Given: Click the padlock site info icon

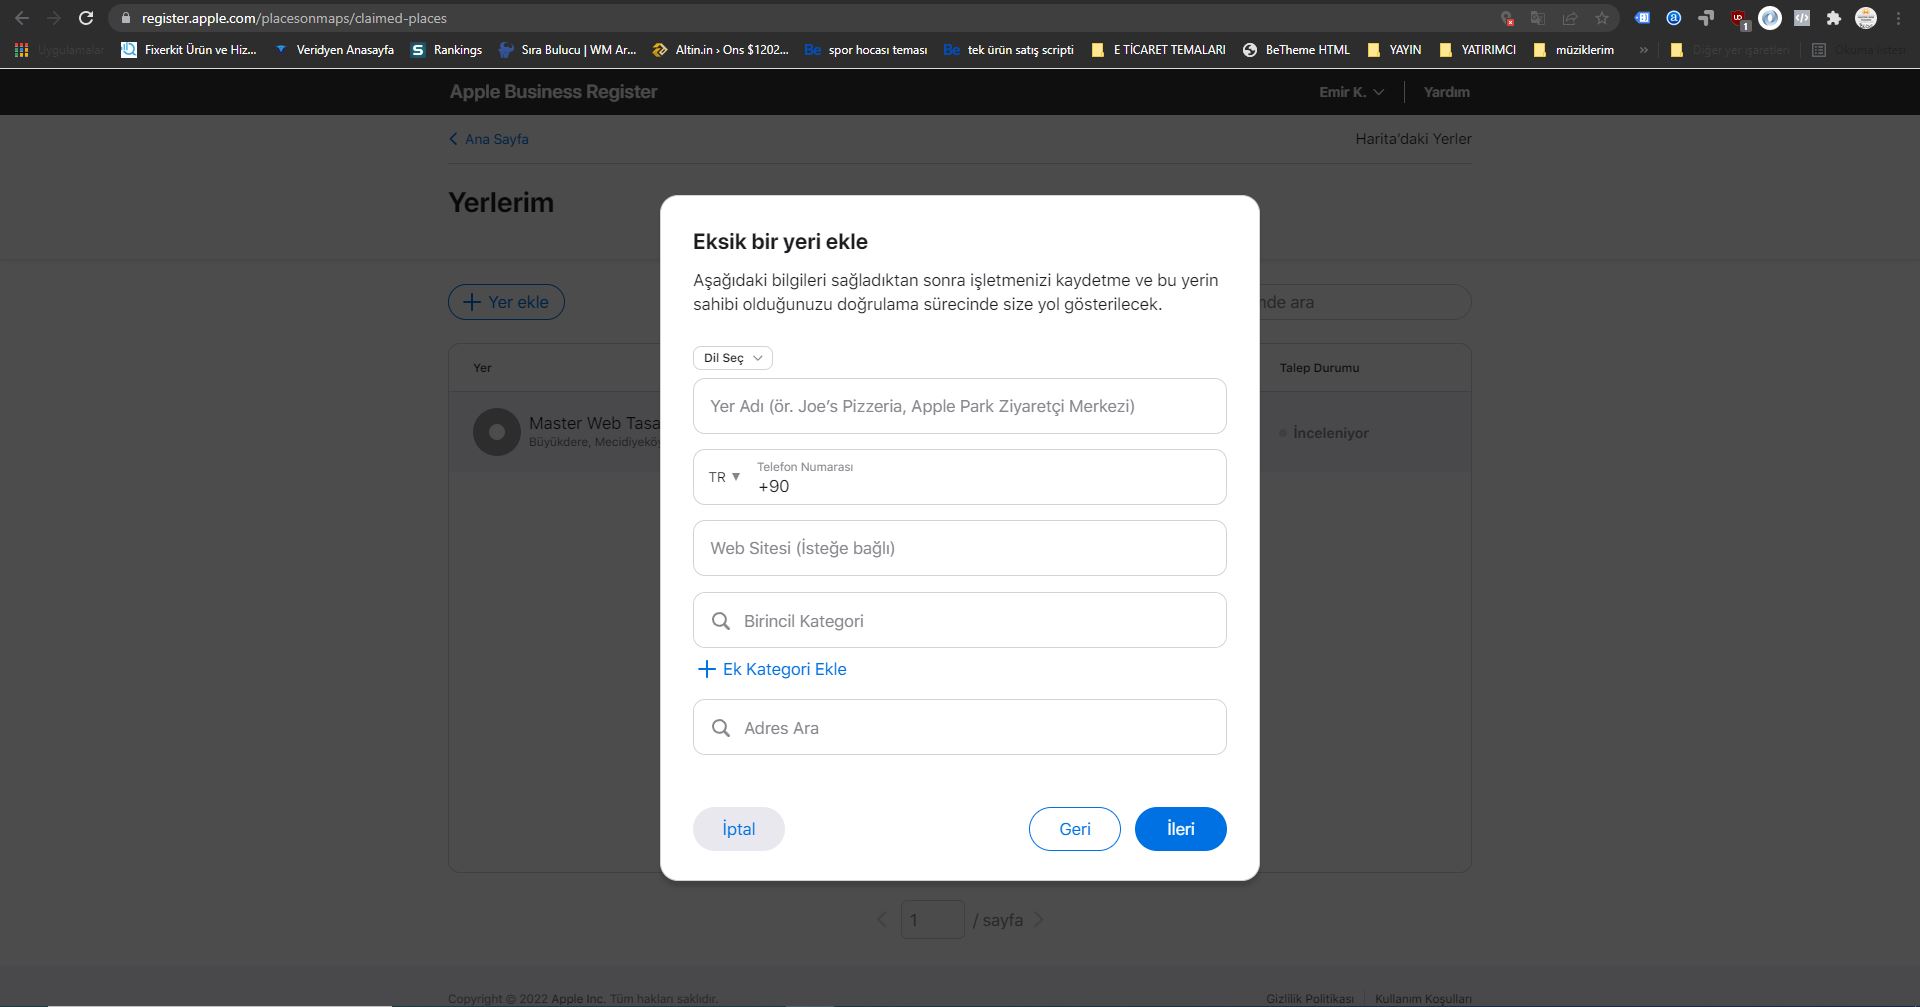Looking at the screenshot, I should point(125,18).
